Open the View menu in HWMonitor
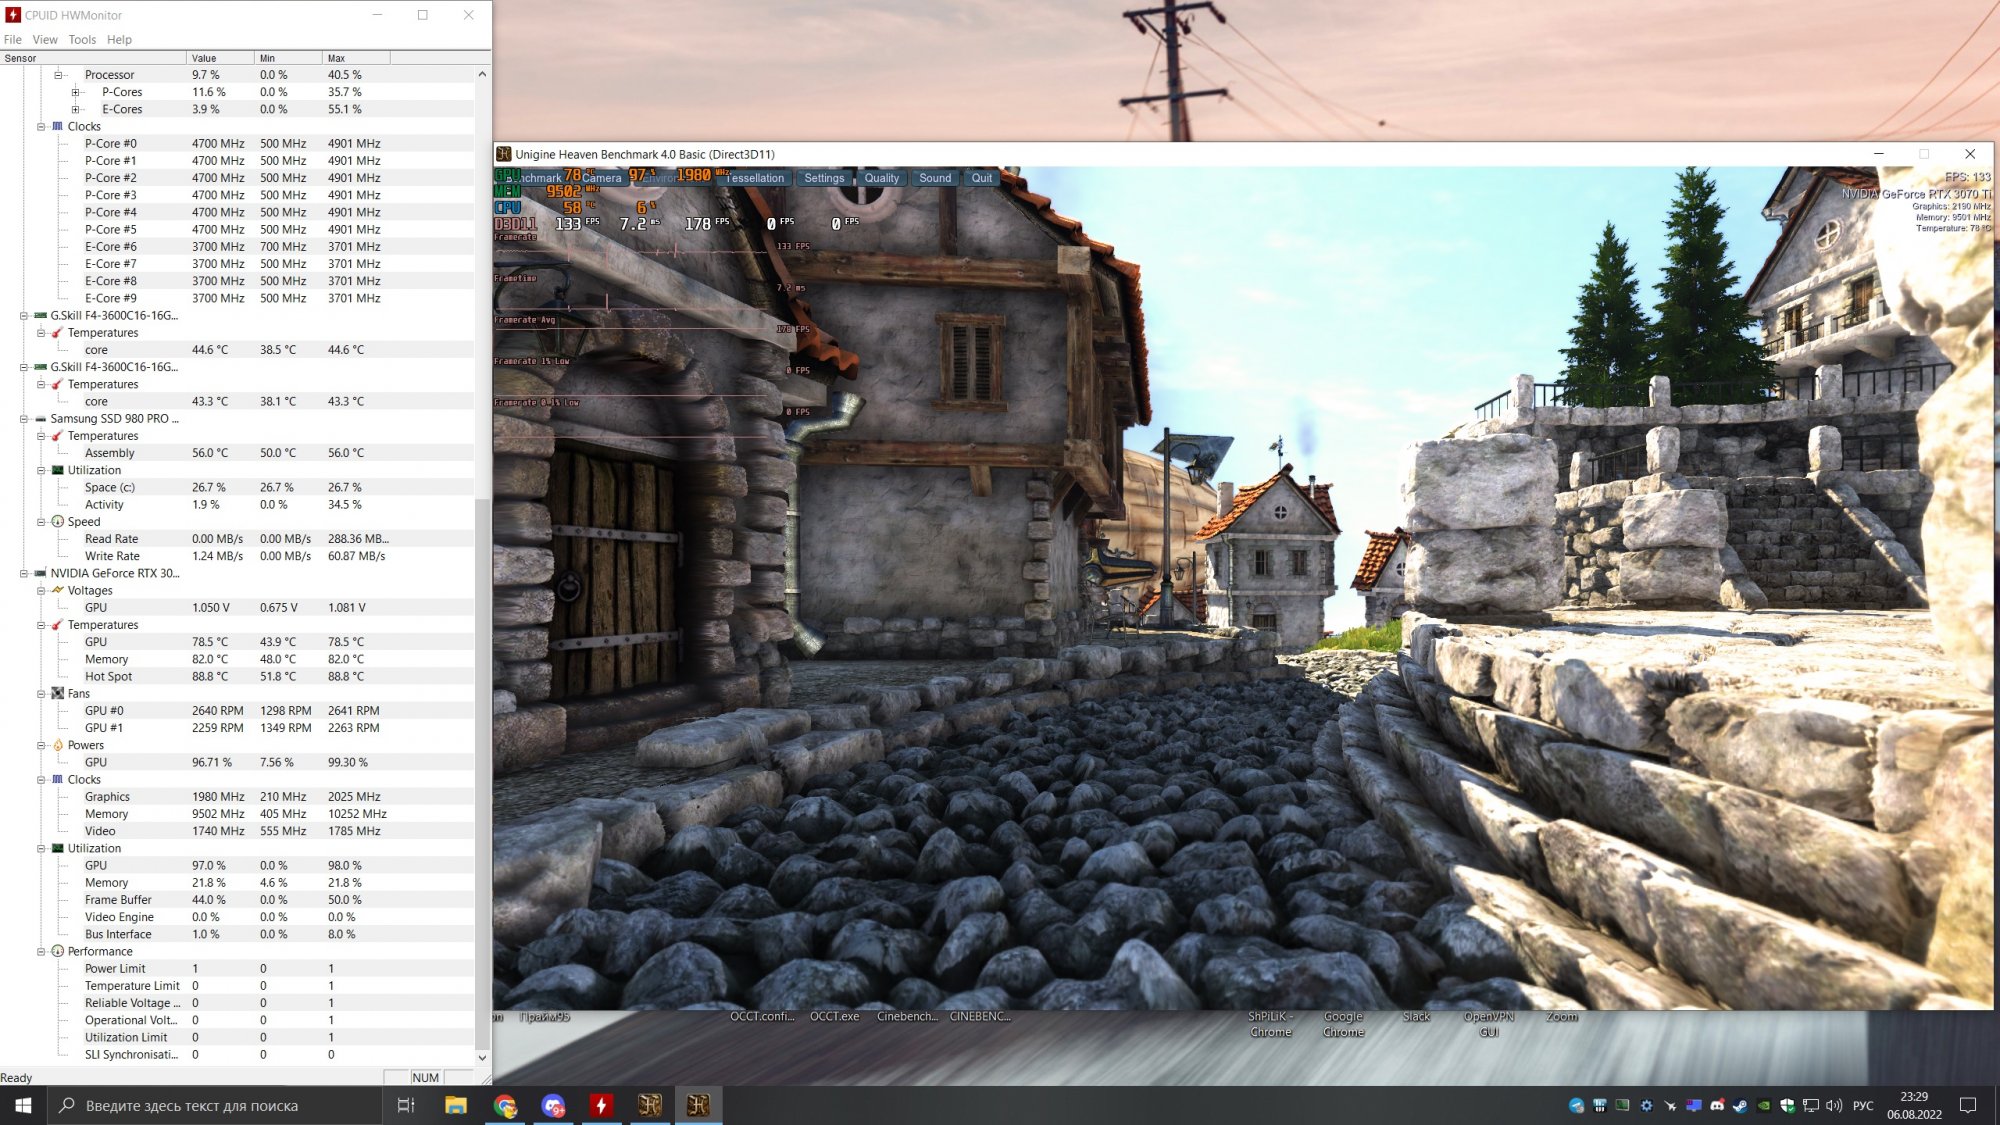2000x1125 pixels. (x=45, y=40)
